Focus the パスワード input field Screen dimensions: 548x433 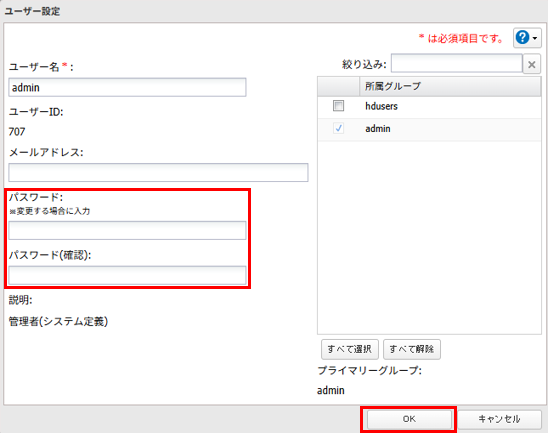pos(127,230)
